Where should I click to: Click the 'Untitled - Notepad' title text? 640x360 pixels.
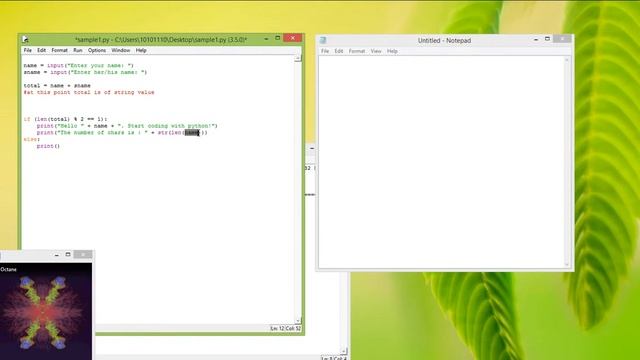click(444, 40)
